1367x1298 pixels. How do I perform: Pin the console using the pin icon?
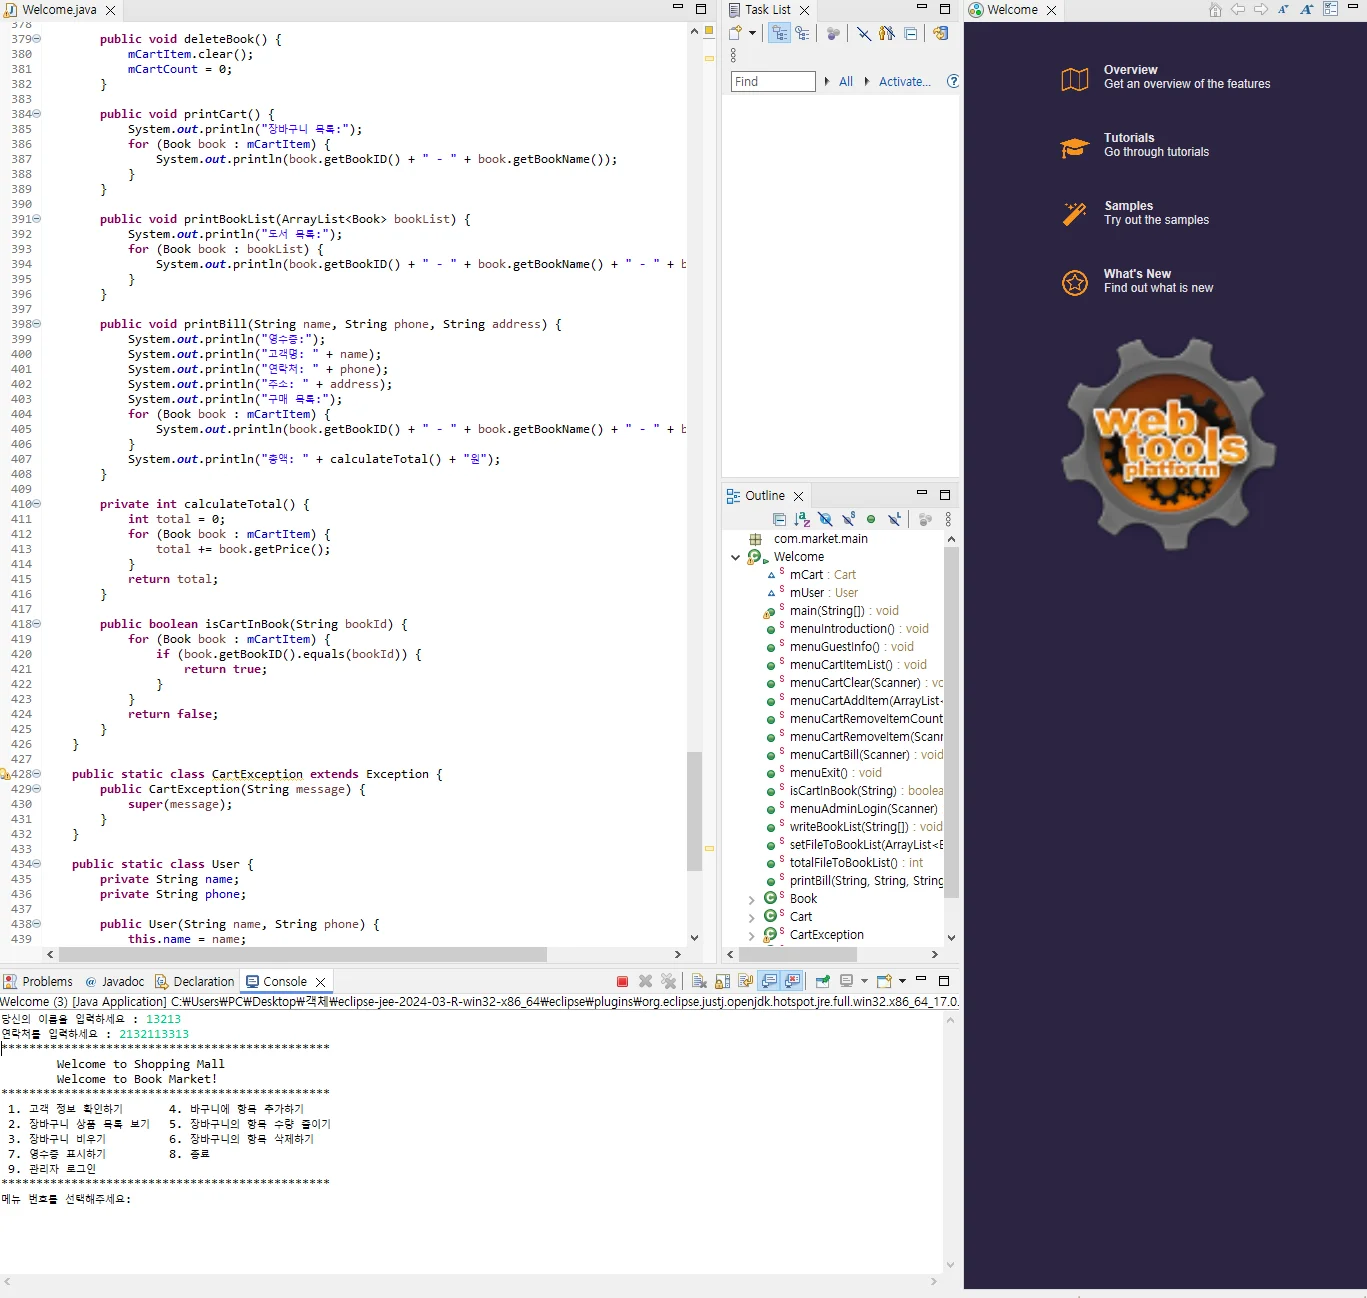823,981
